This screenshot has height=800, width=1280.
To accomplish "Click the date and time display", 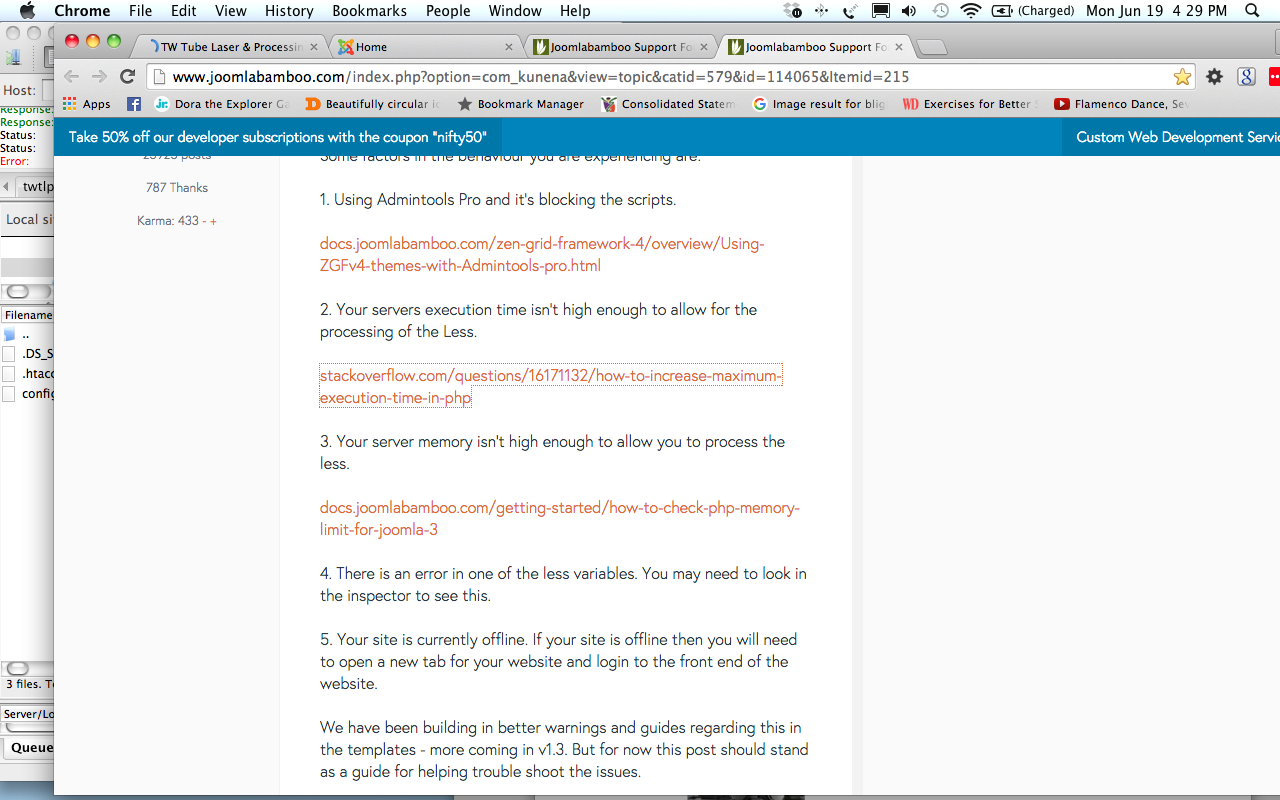I will 1156,11.
